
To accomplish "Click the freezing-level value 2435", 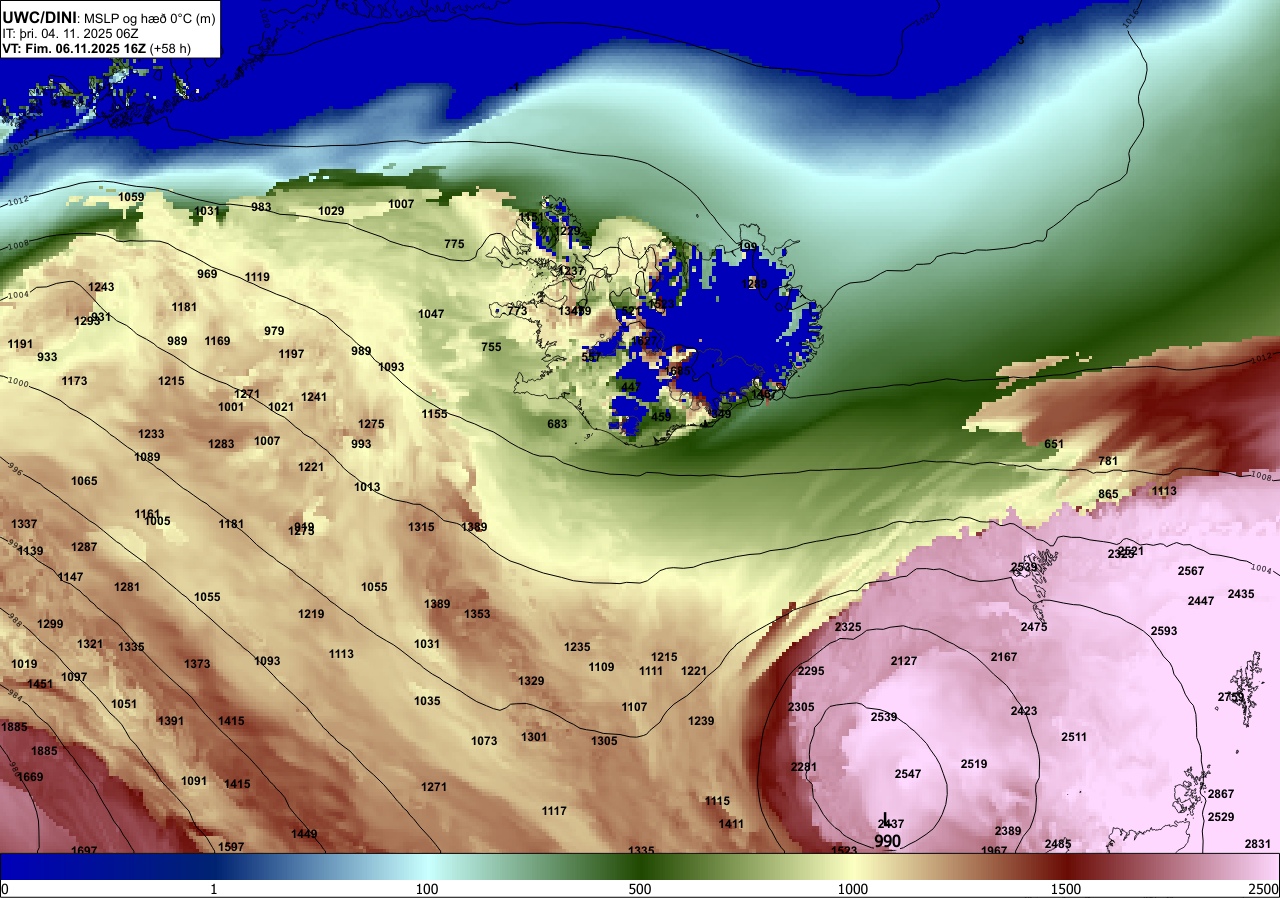I will 1241,594.
